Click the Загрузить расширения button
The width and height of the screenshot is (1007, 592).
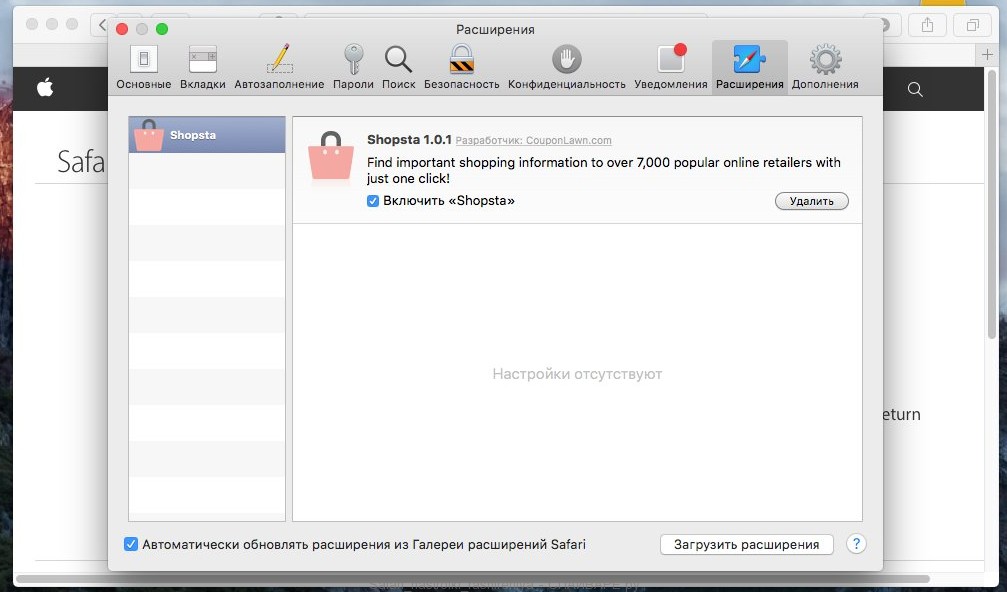pyautogui.click(x=747, y=544)
